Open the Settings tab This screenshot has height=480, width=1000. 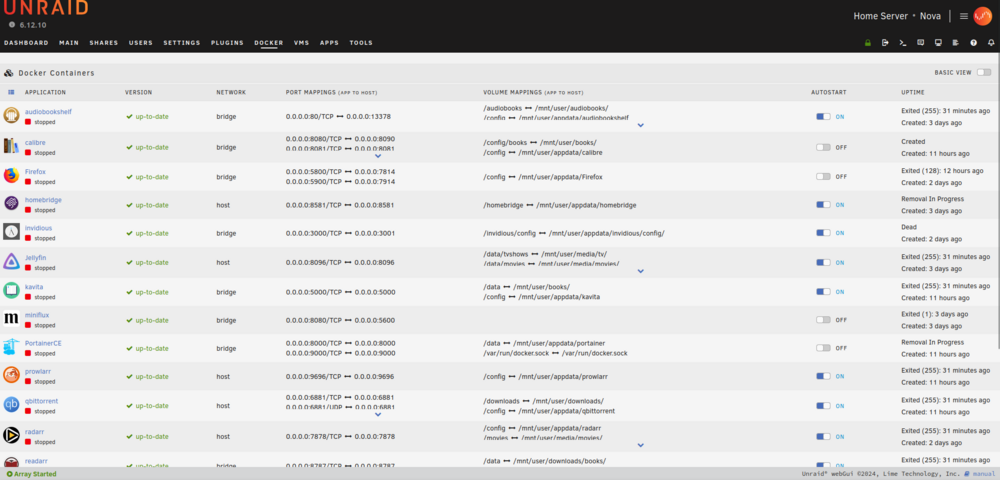click(x=182, y=43)
